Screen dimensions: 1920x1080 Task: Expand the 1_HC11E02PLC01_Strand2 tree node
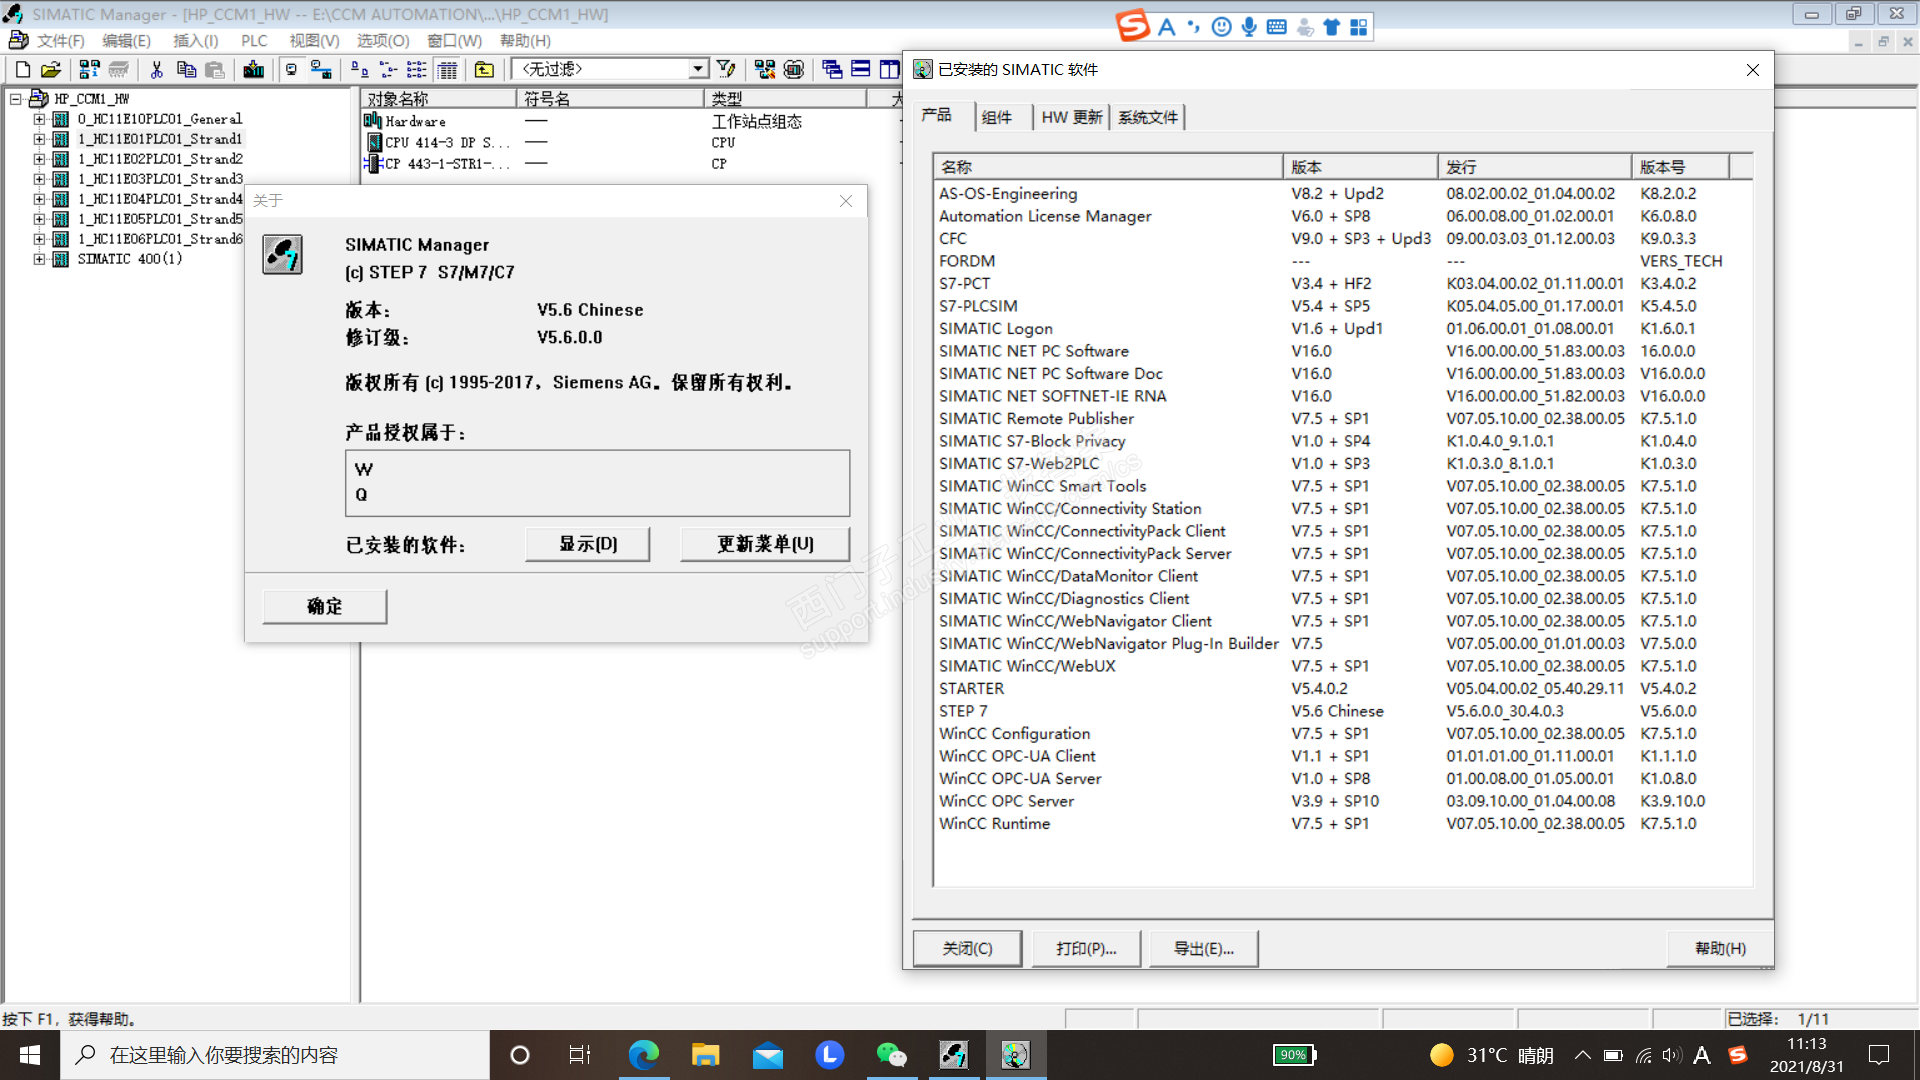(x=39, y=159)
